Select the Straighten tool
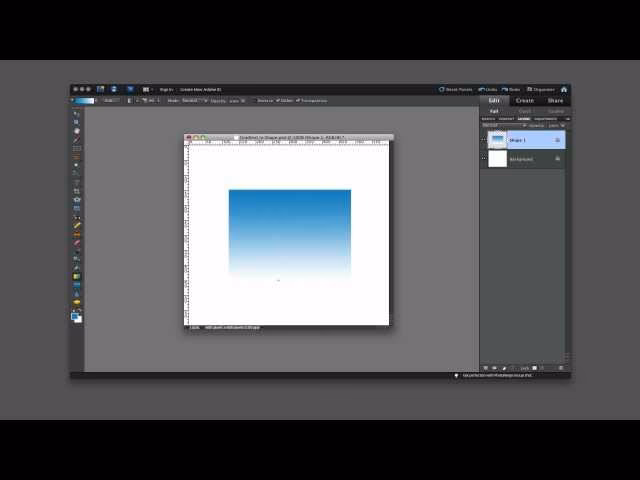Image resolution: width=640 pixels, height=480 pixels. coord(76,208)
